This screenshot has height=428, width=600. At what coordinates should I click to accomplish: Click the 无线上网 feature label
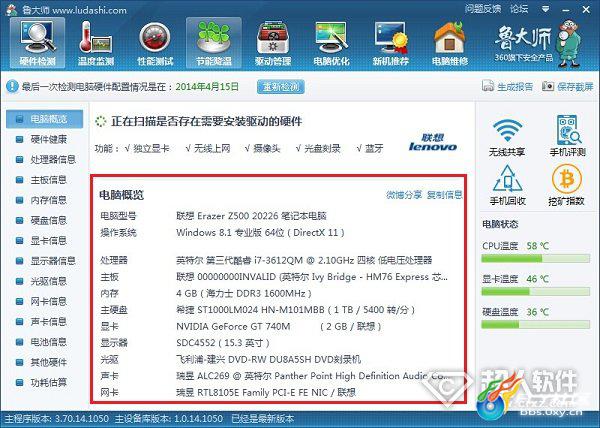[x=212, y=148]
